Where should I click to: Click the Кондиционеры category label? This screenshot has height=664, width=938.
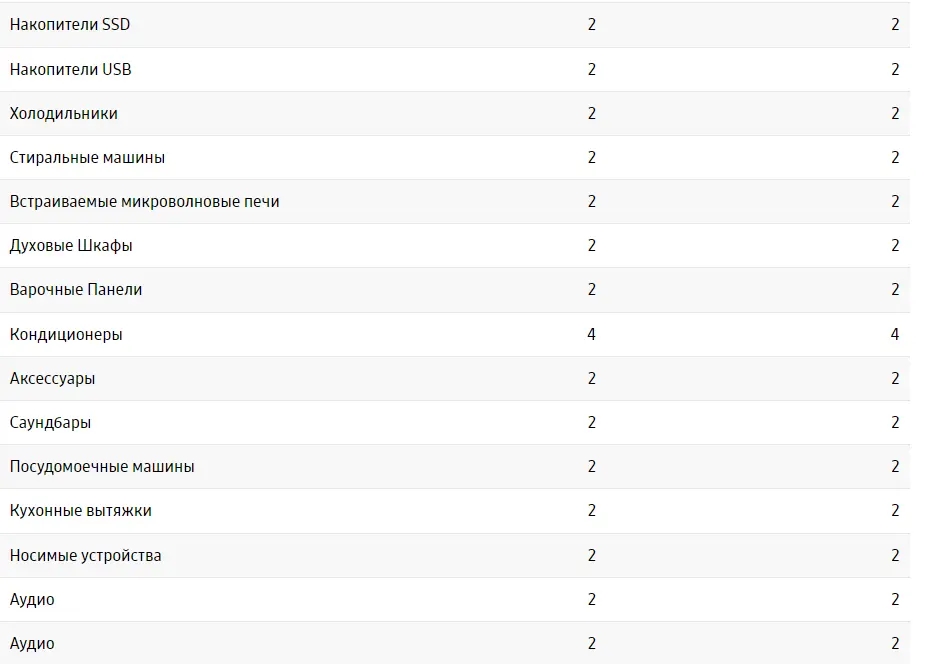(66, 334)
